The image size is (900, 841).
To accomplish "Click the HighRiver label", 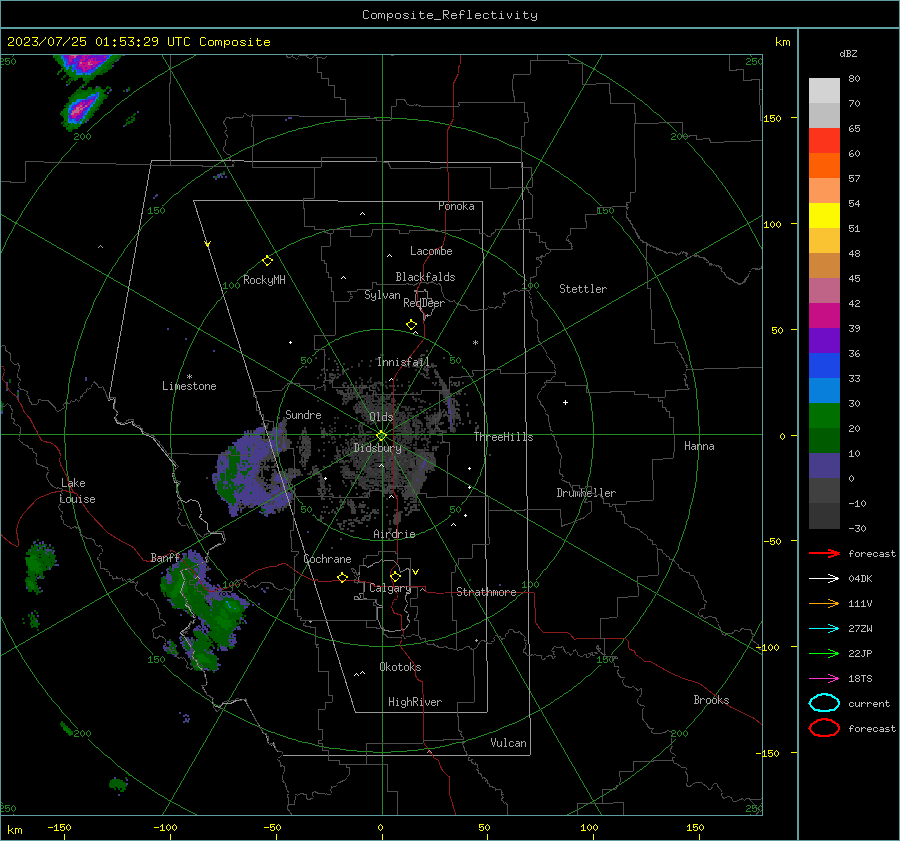I will pos(415,702).
